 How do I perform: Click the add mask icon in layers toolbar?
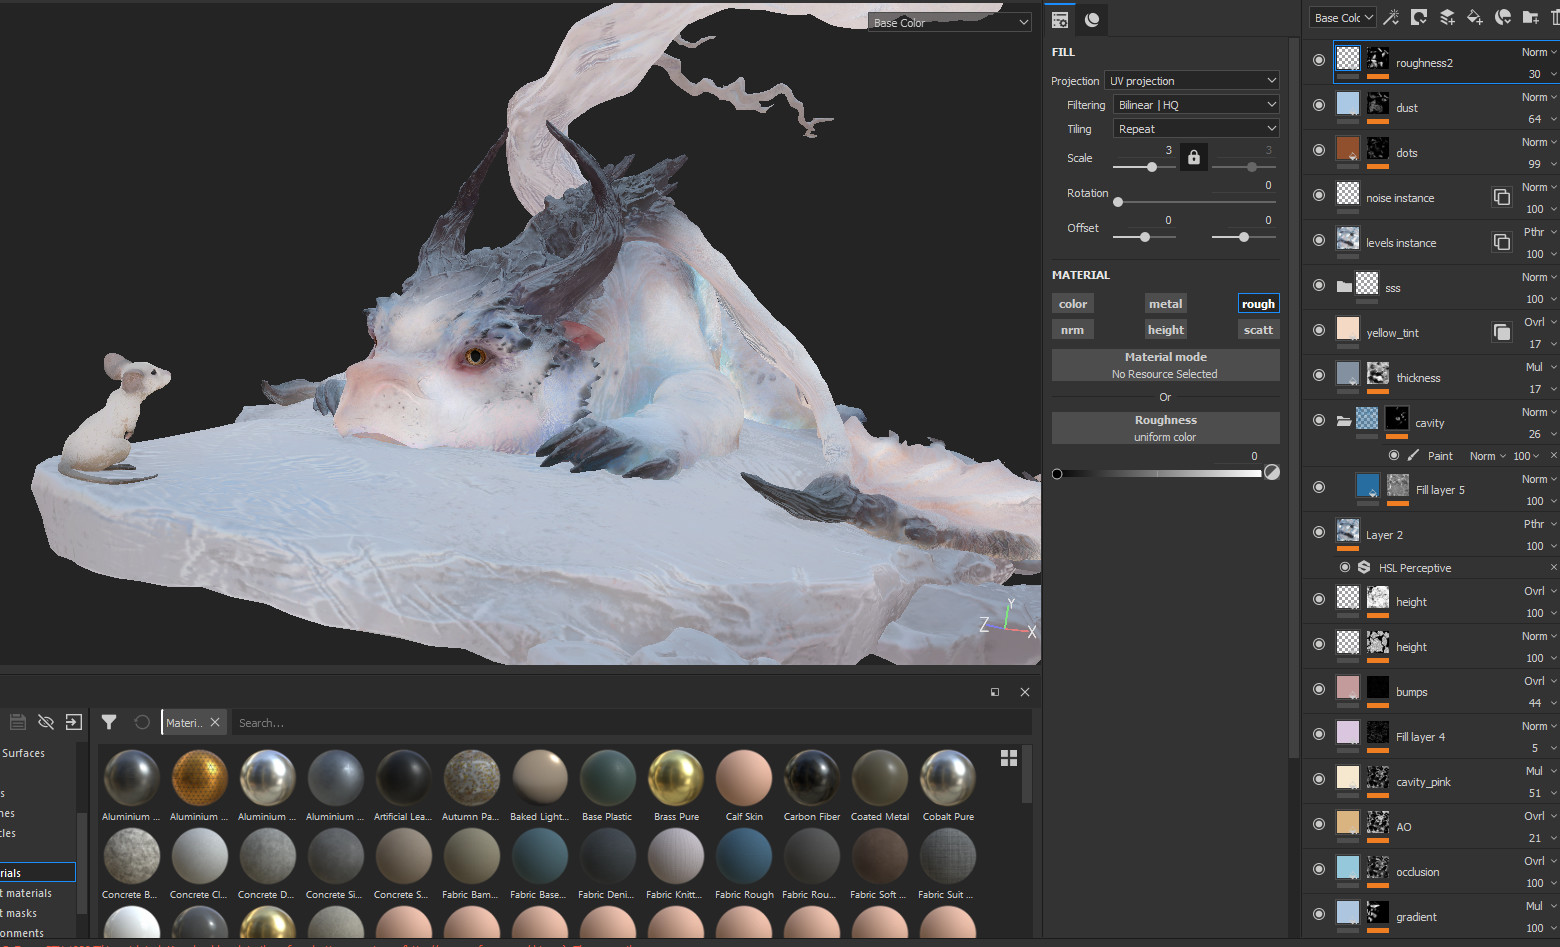click(x=1419, y=17)
